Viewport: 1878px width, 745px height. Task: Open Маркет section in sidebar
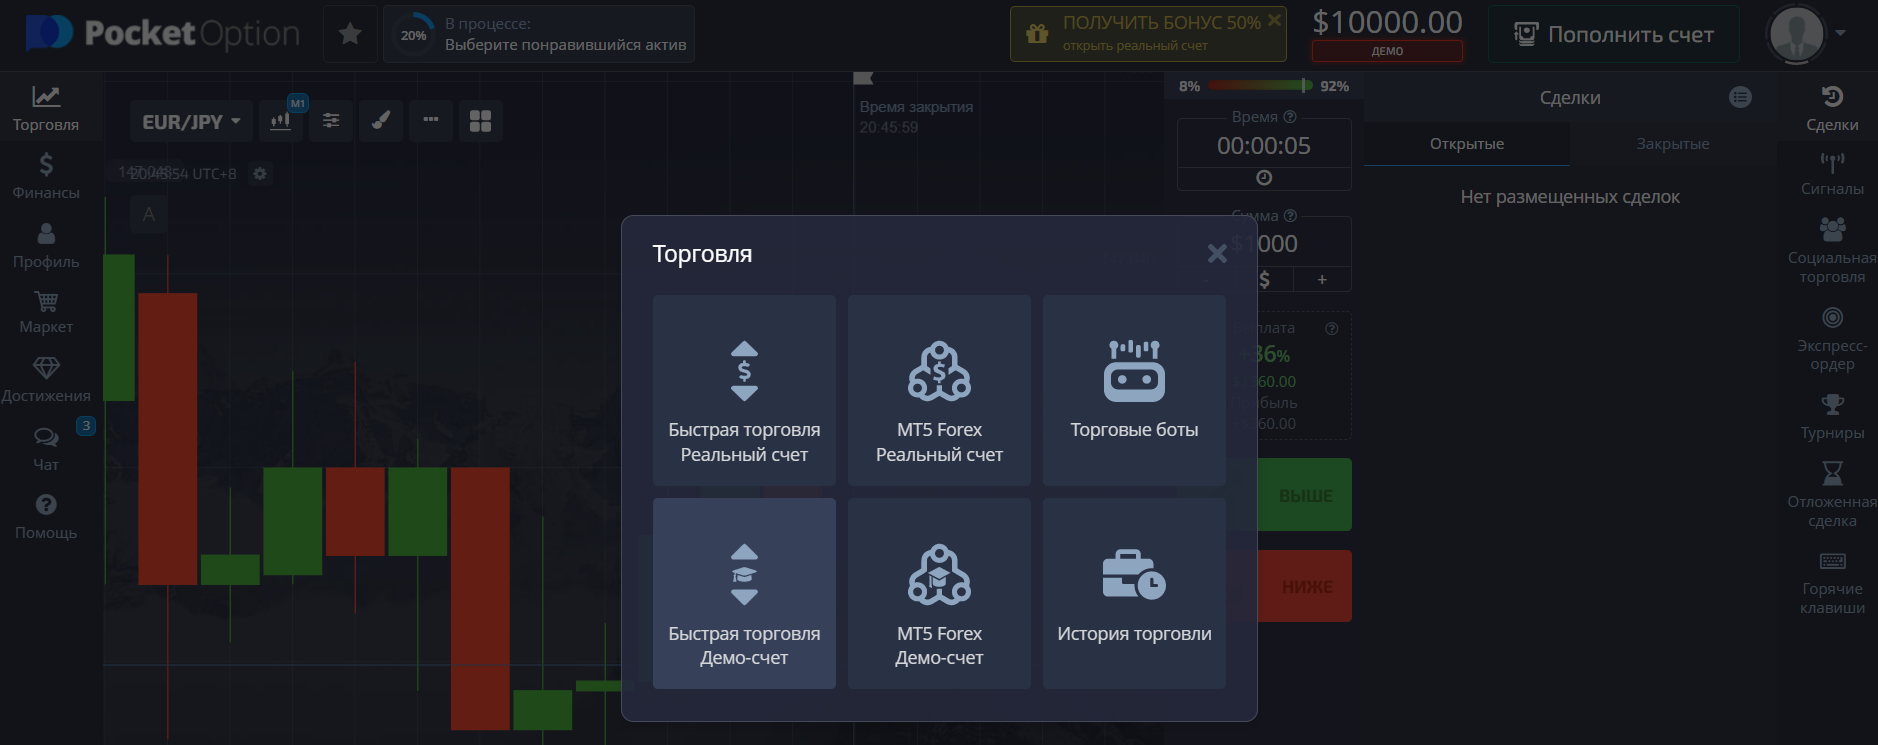[x=46, y=312]
